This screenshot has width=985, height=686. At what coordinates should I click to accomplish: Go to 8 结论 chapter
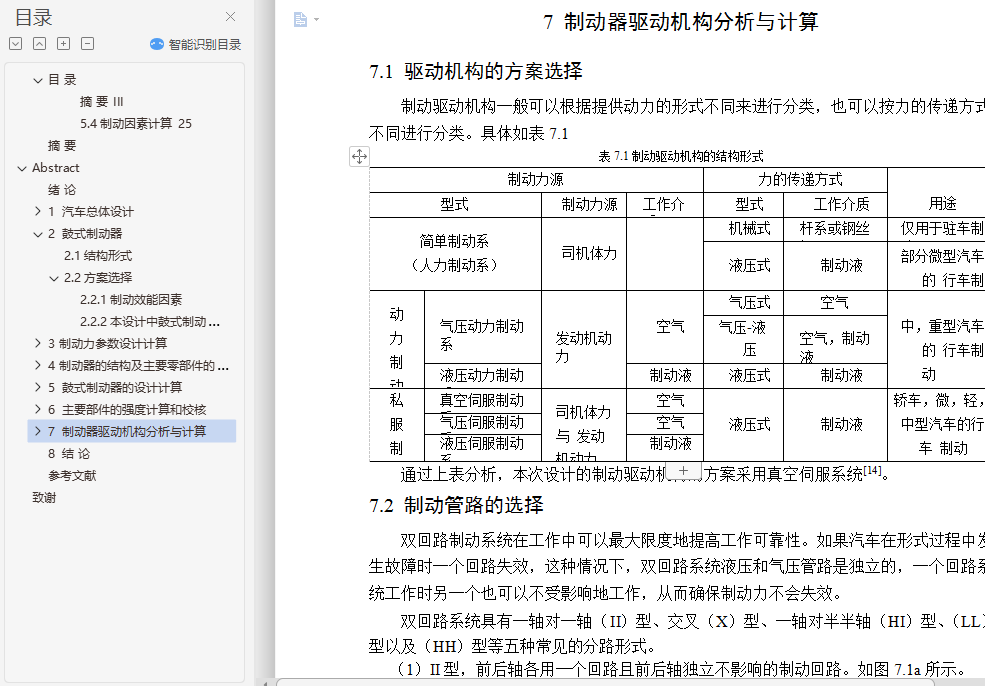tap(69, 454)
